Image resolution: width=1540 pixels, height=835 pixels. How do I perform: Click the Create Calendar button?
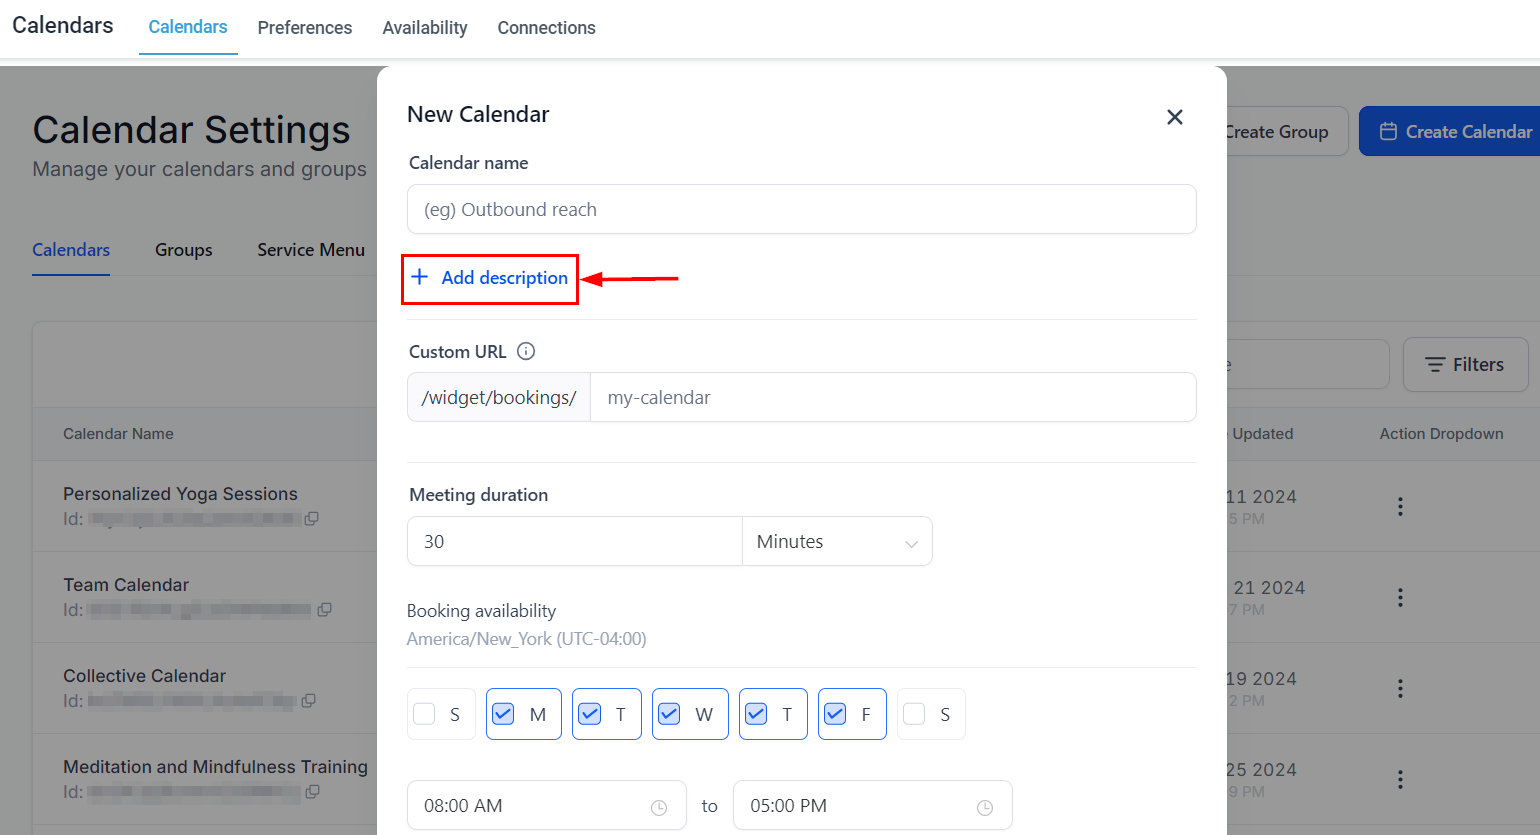[x=1456, y=132]
